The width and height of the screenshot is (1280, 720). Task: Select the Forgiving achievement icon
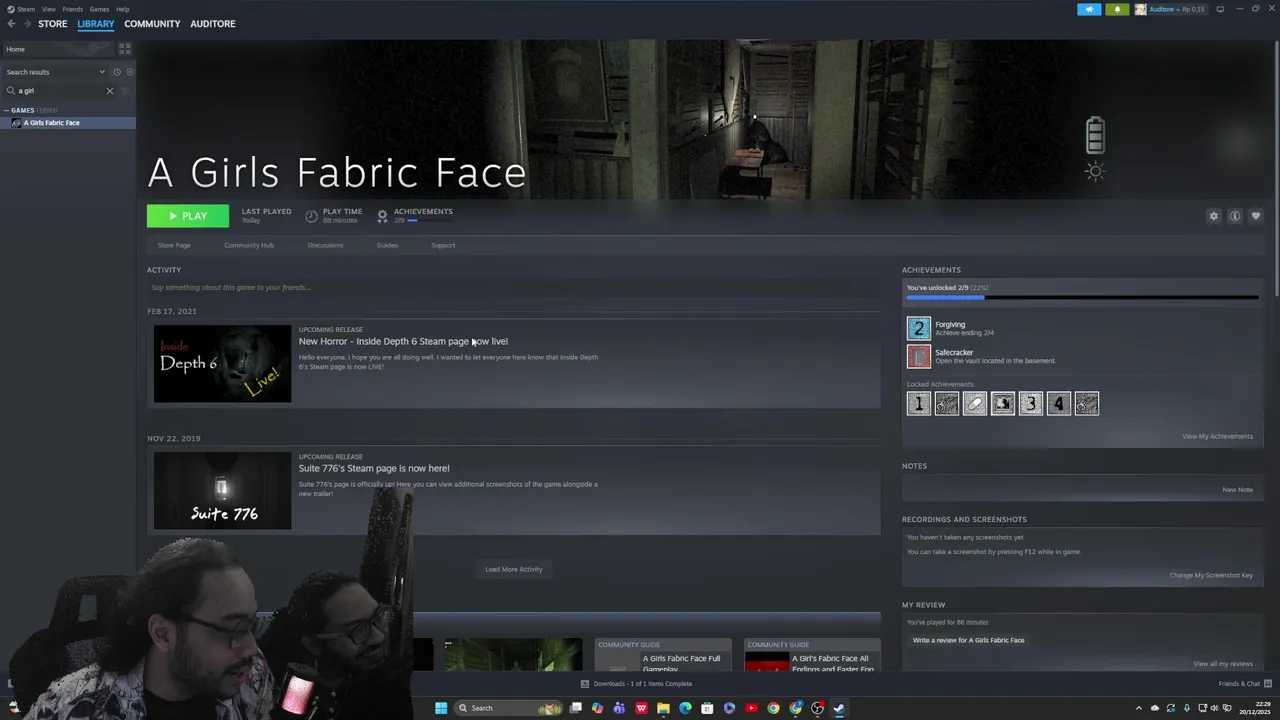click(919, 328)
